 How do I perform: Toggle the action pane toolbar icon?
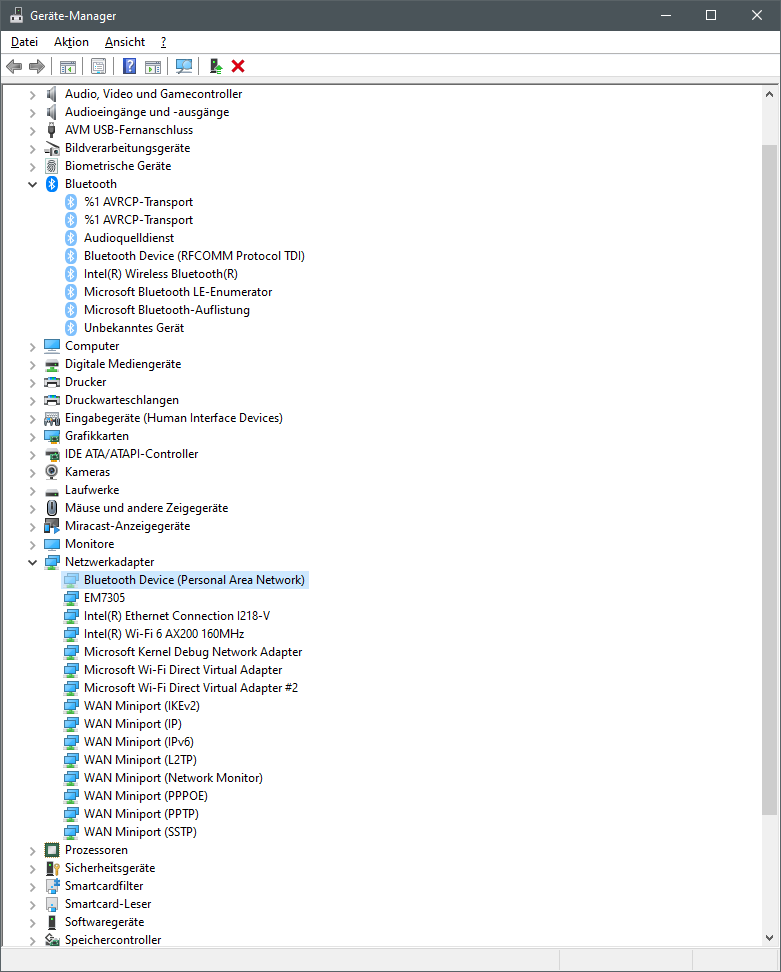tap(152, 66)
